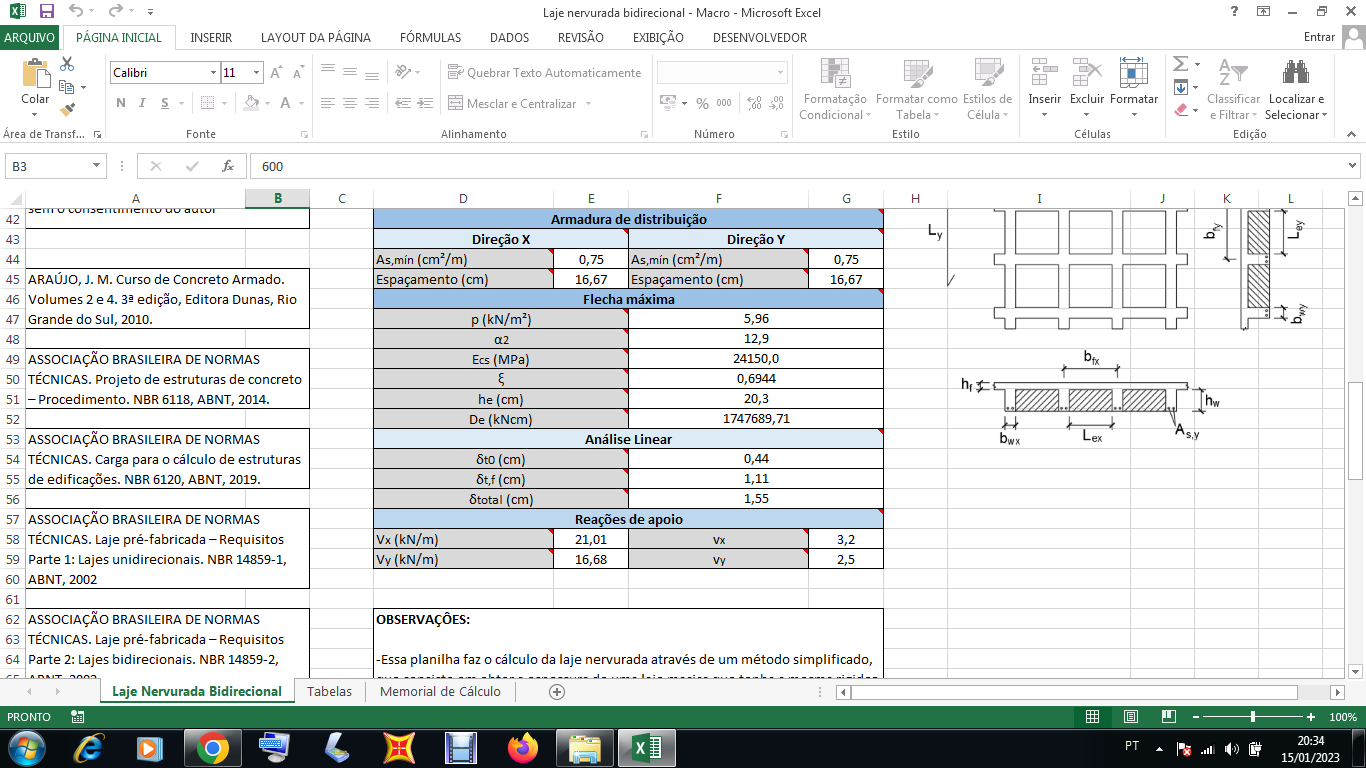Click the Redo arrow icon
The width and height of the screenshot is (1366, 768).
point(115,12)
